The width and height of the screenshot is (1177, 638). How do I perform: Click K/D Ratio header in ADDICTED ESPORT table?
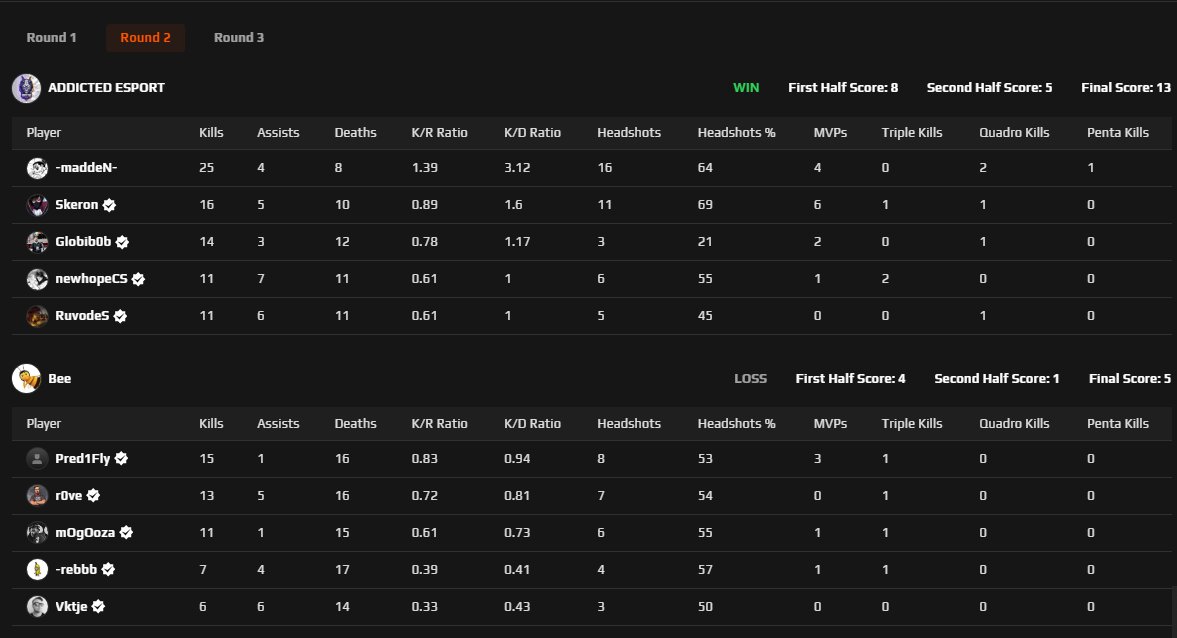tap(532, 133)
